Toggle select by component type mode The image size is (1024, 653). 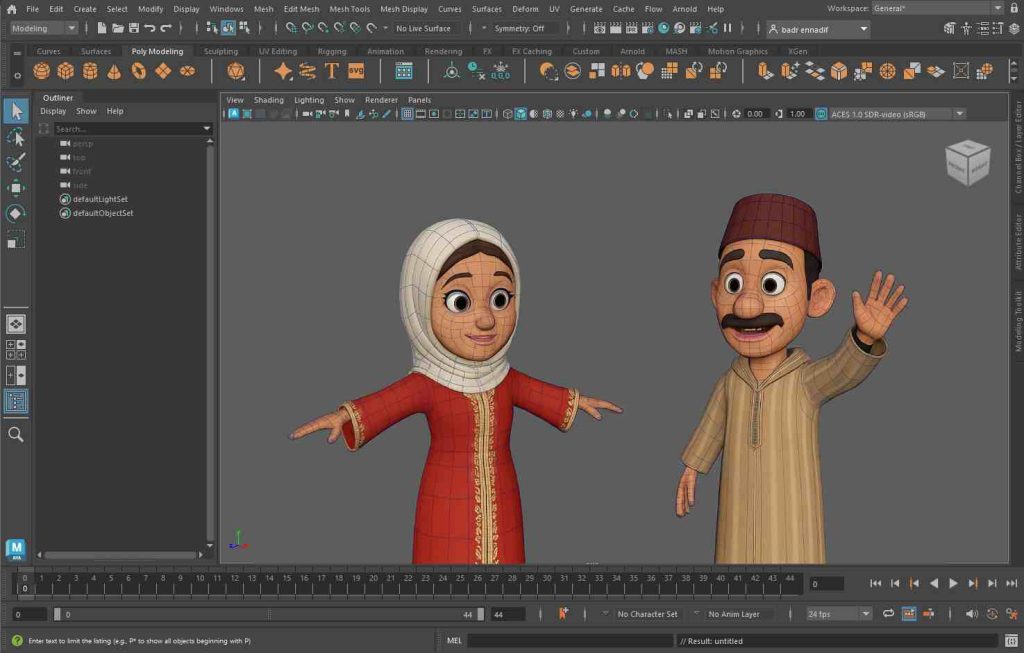coord(244,28)
